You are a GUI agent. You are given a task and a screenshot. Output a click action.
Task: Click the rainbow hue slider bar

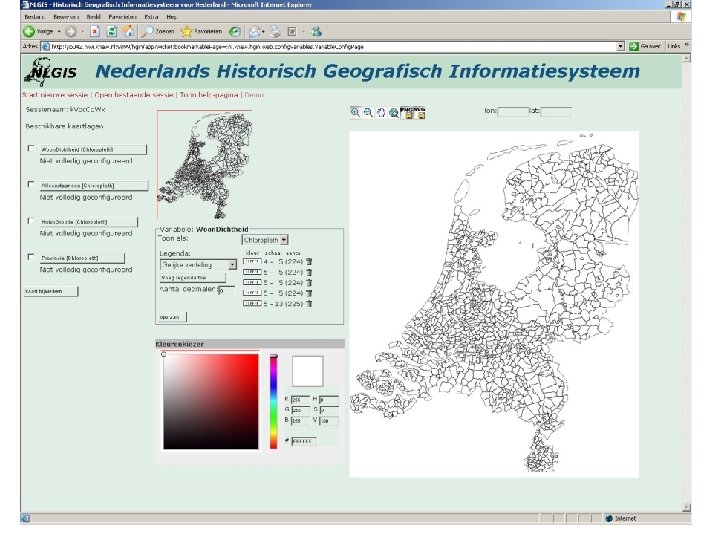pos(274,400)
